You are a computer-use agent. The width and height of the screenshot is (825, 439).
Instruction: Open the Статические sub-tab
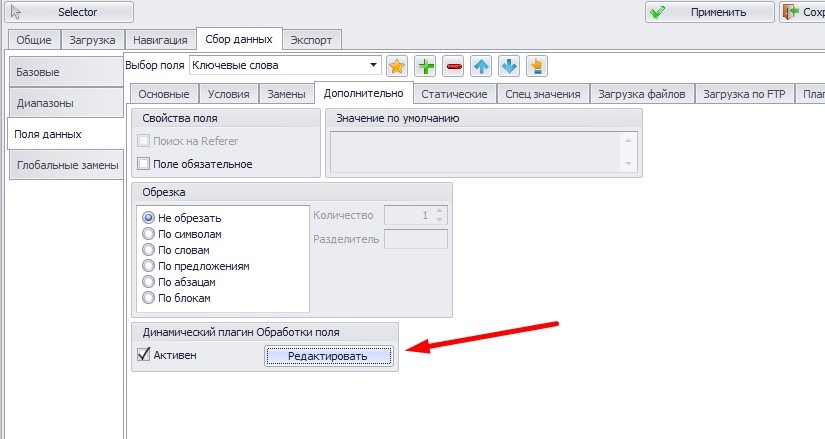coord(454,94)
